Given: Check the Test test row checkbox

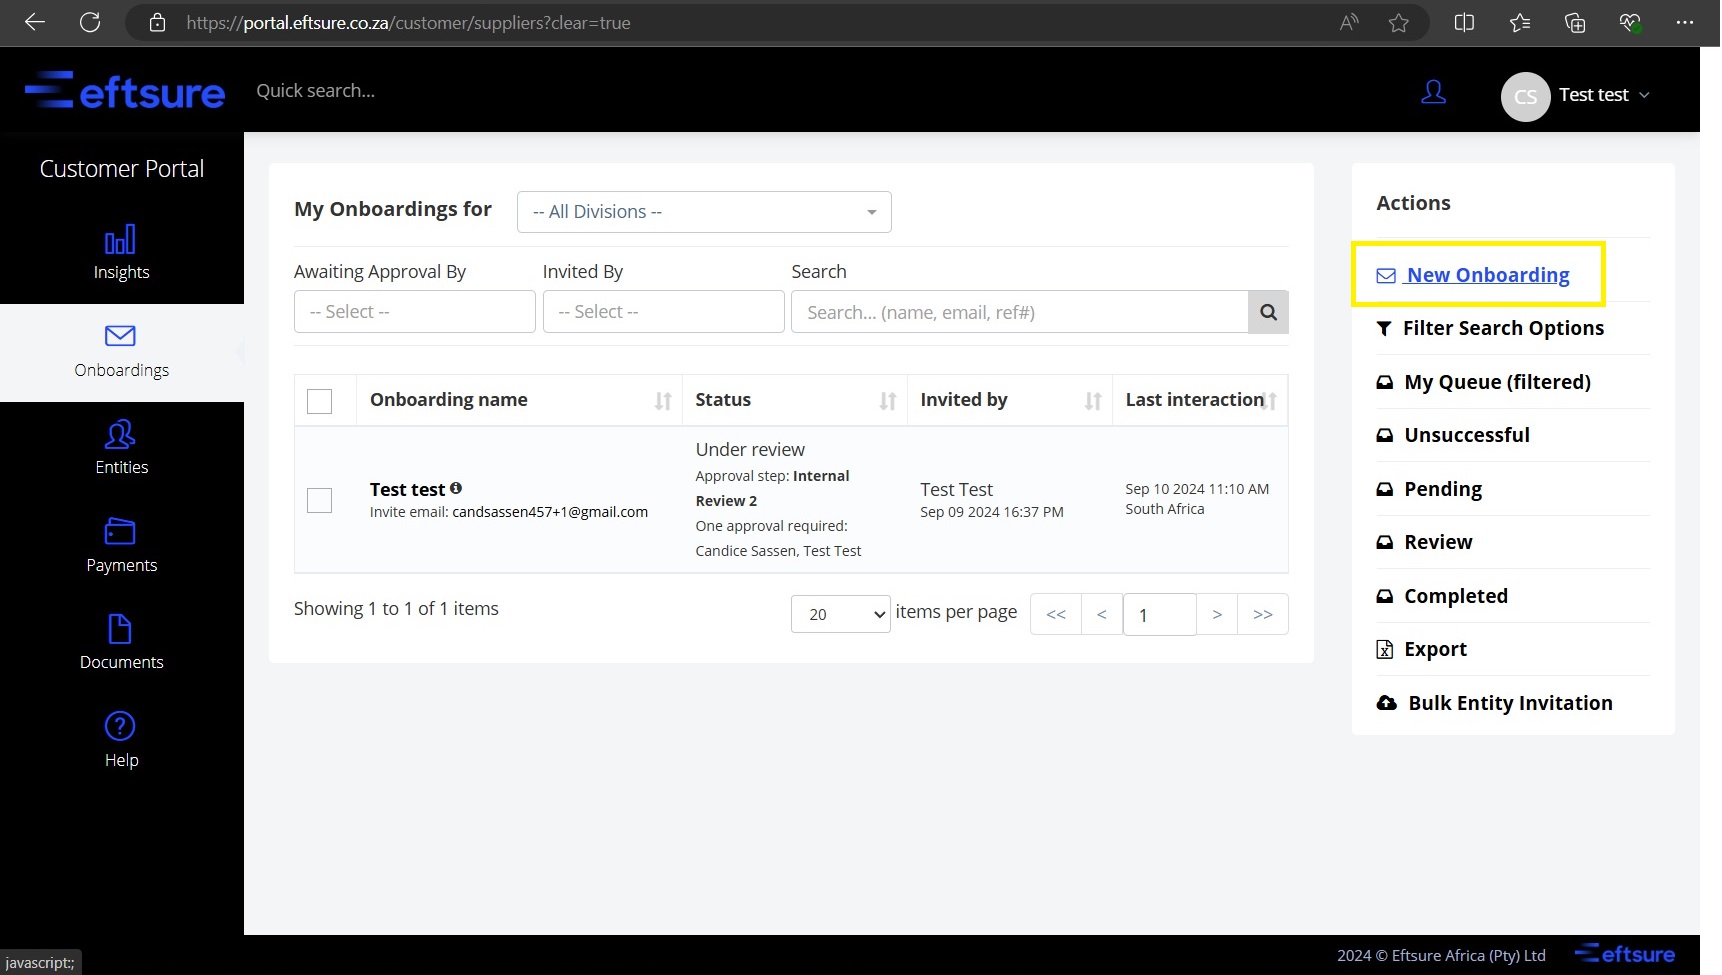Looking at the screenshot, I should pos(320,500).
